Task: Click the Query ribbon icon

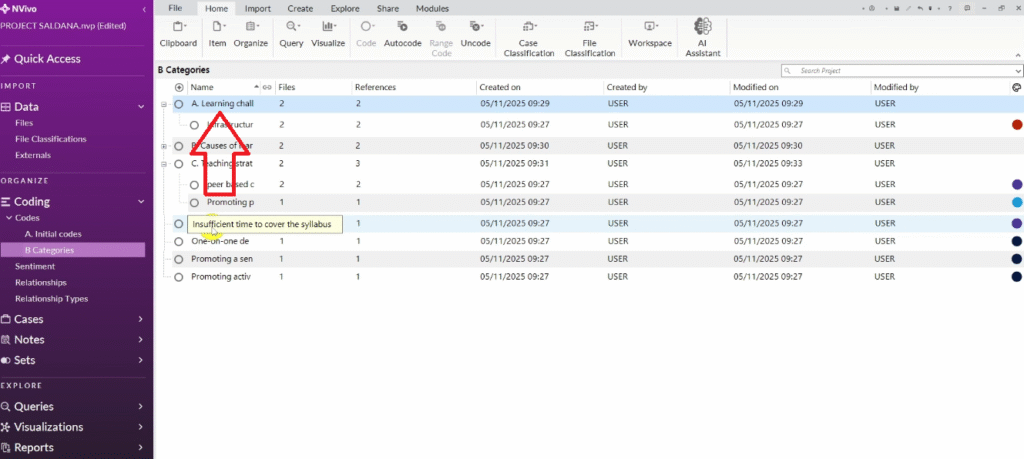Action: pos(291,32)
